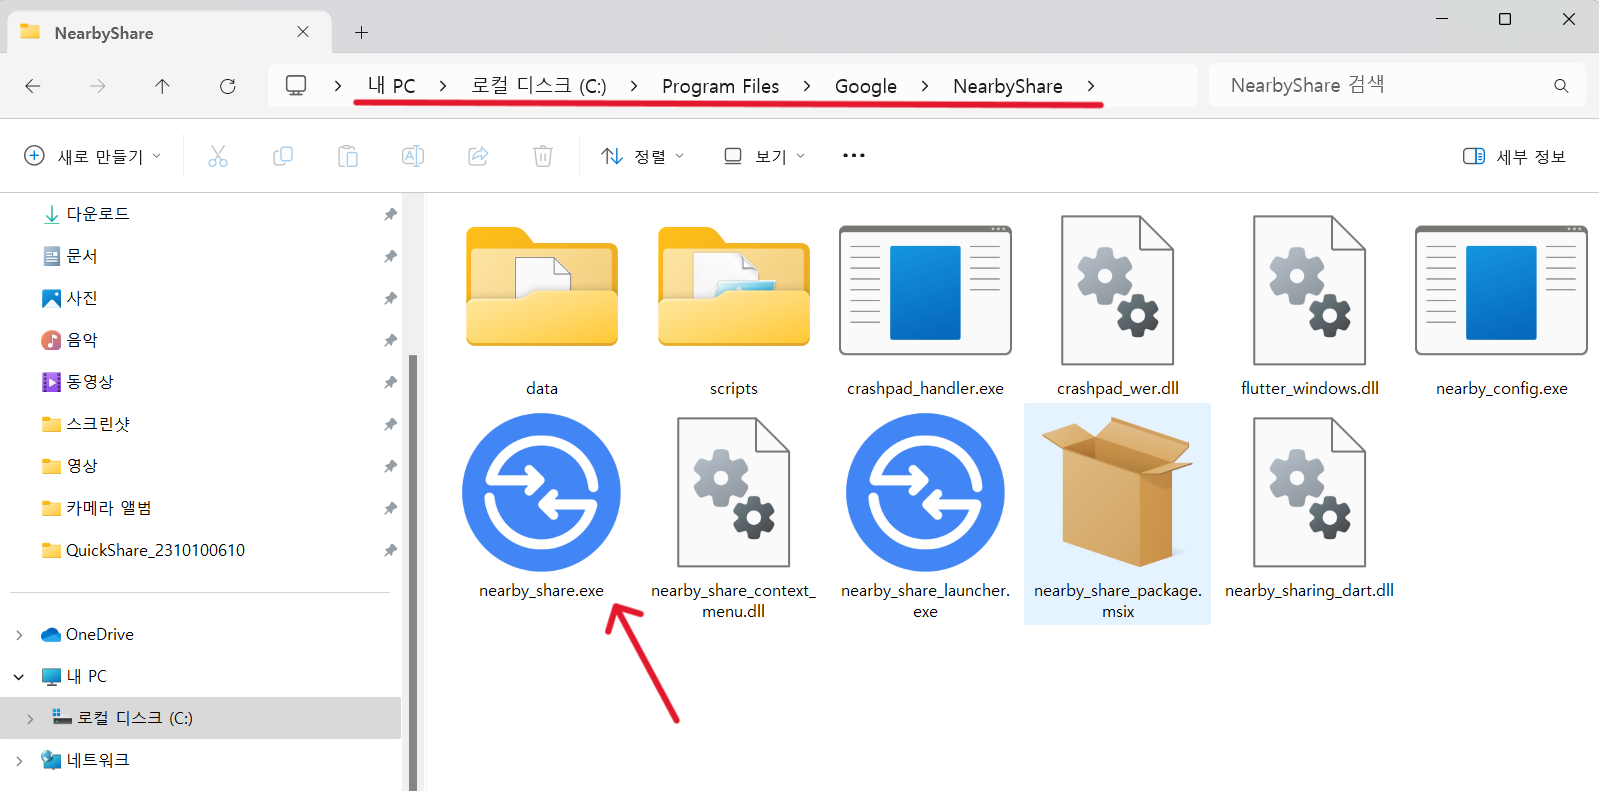Expand the 네트워크 tree node

point(19,761)
